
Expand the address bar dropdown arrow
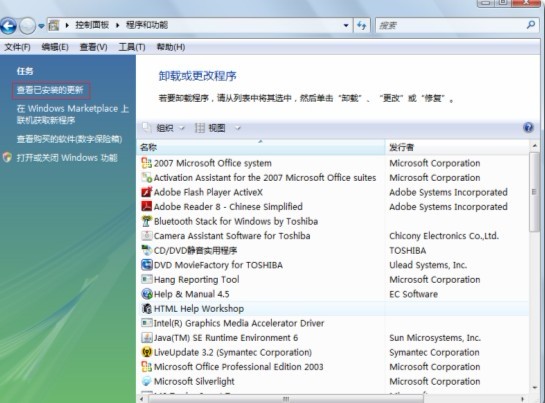[346, 25]
